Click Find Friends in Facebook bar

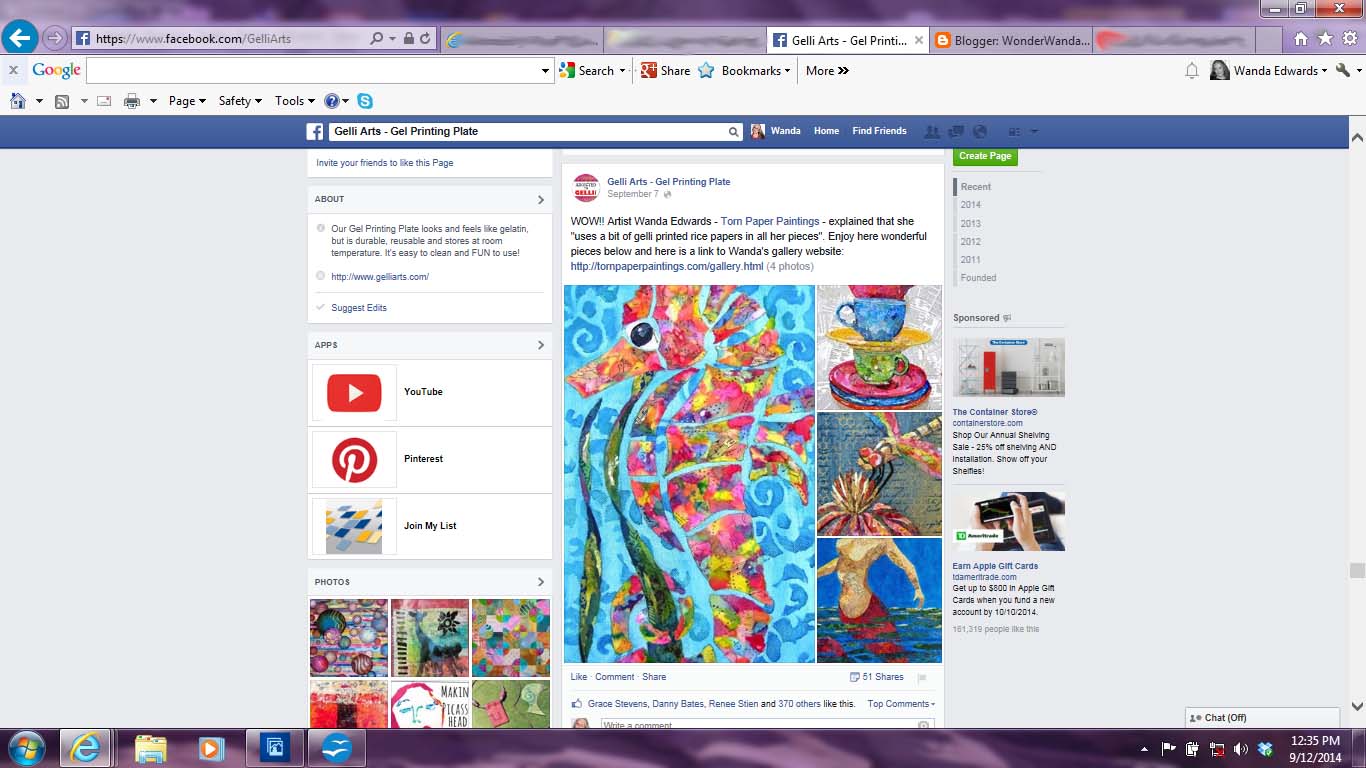click(879, 131)
